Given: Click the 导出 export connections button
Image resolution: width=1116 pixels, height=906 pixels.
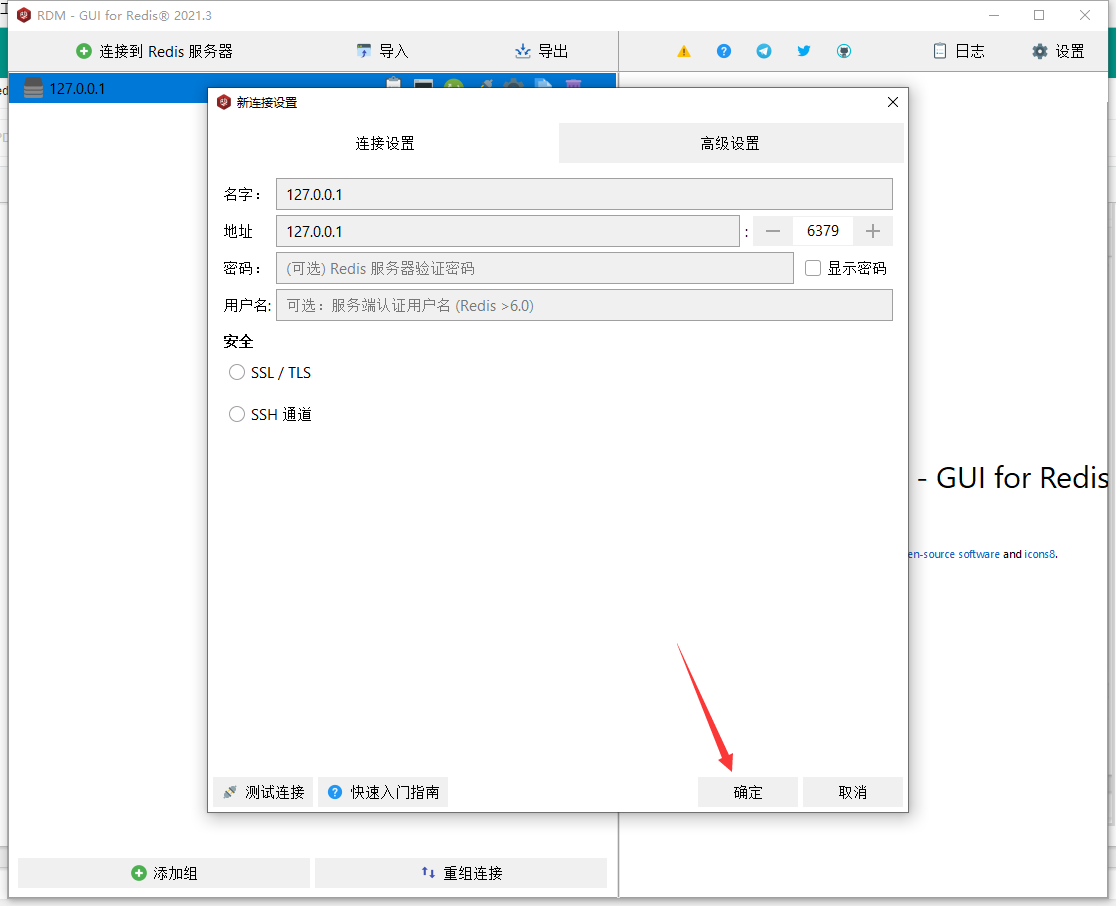Looking at the screenshot, I should point(541,51).
